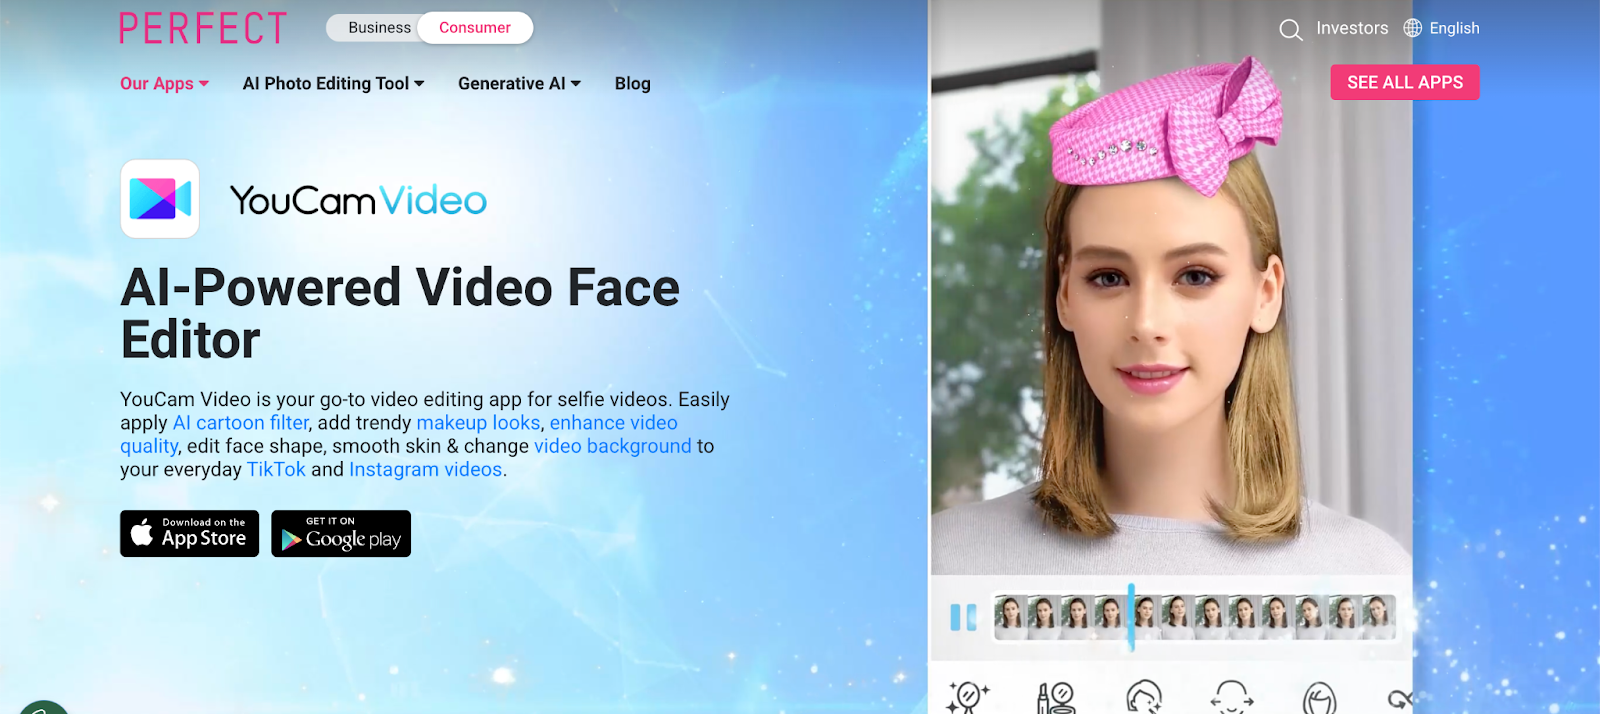
Task: Select the Consumer toggle option
Action: (475, 28)
